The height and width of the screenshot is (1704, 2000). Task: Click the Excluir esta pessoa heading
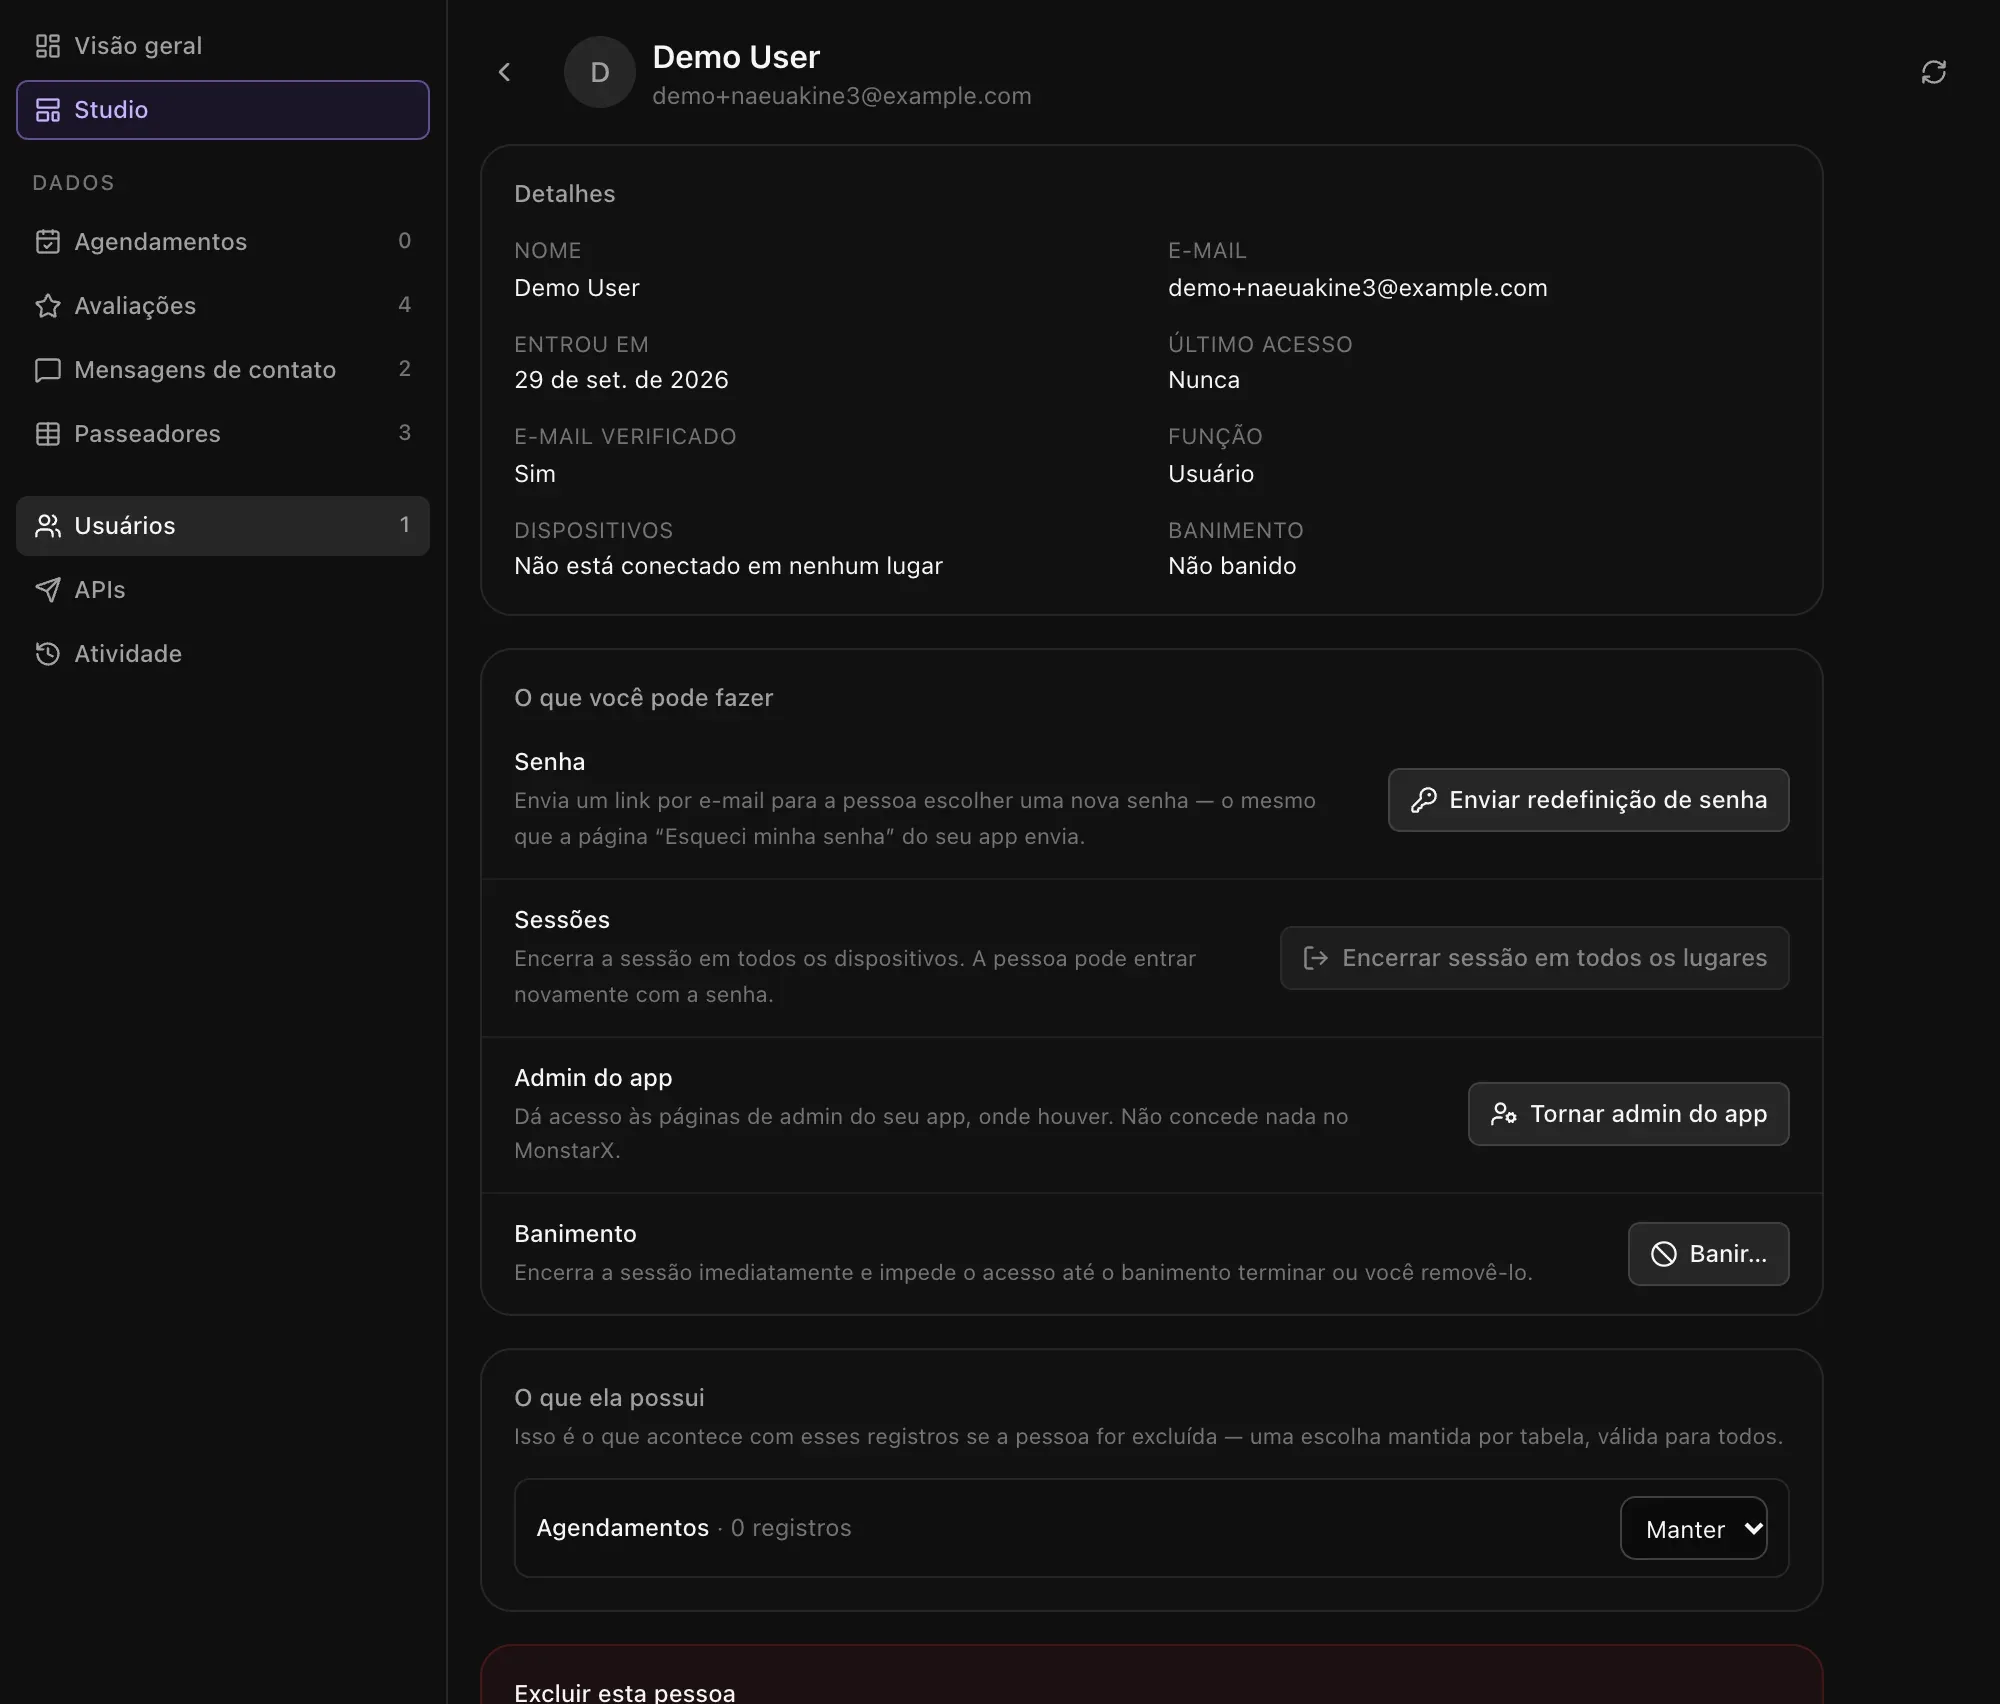(x=625, y=1692)
